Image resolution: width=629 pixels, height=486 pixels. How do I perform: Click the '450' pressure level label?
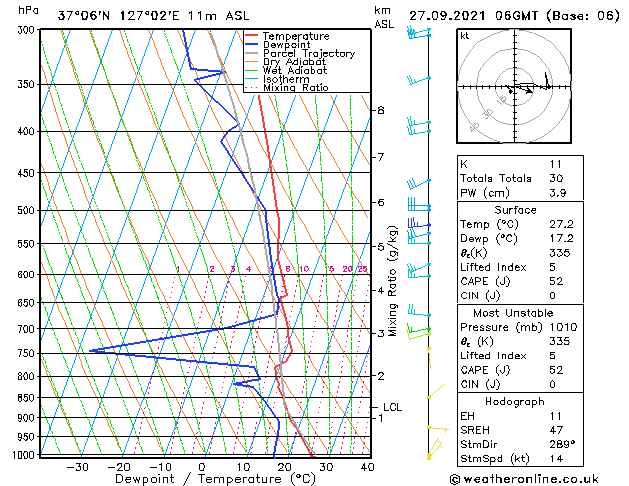coord(28,173)
